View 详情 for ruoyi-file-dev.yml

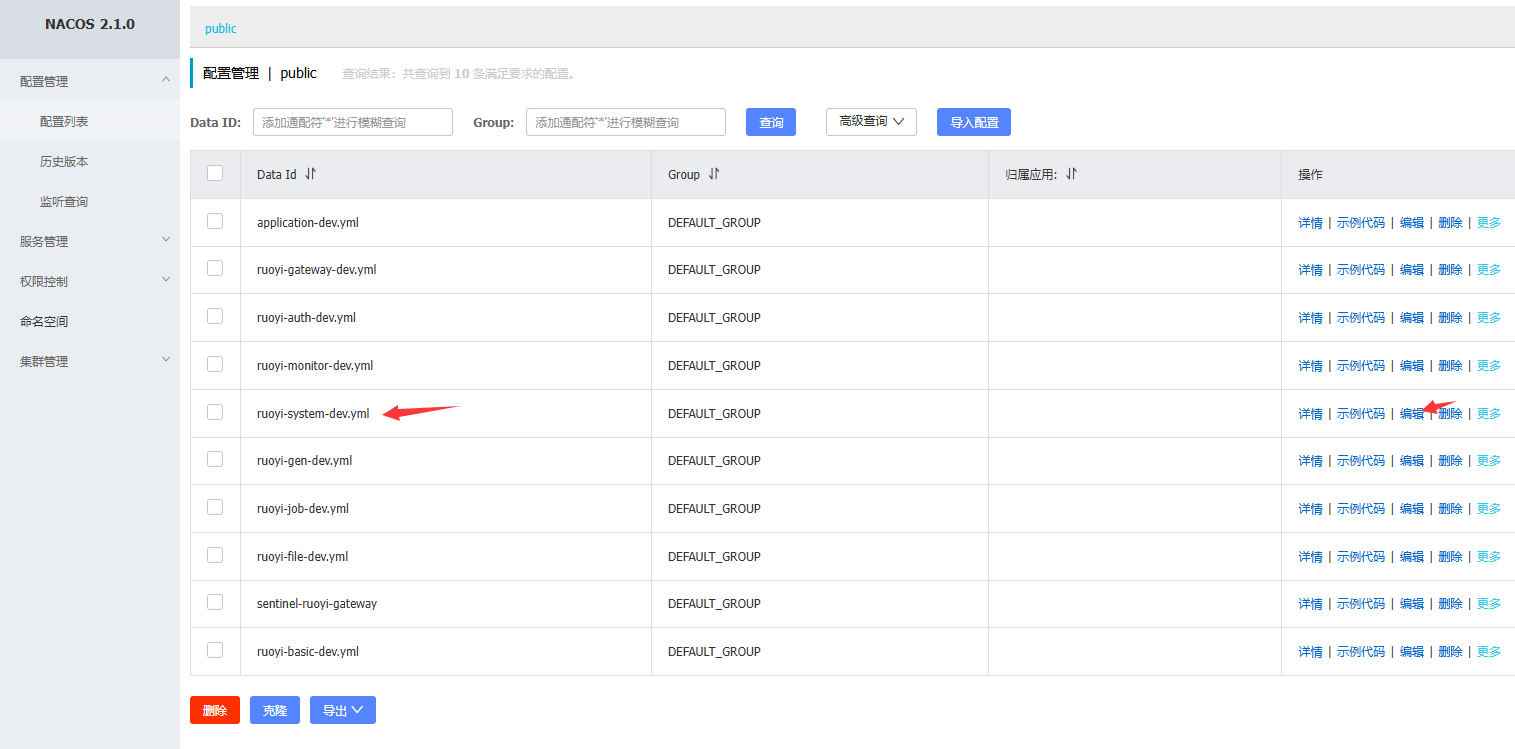click(x=1310, y=557)
